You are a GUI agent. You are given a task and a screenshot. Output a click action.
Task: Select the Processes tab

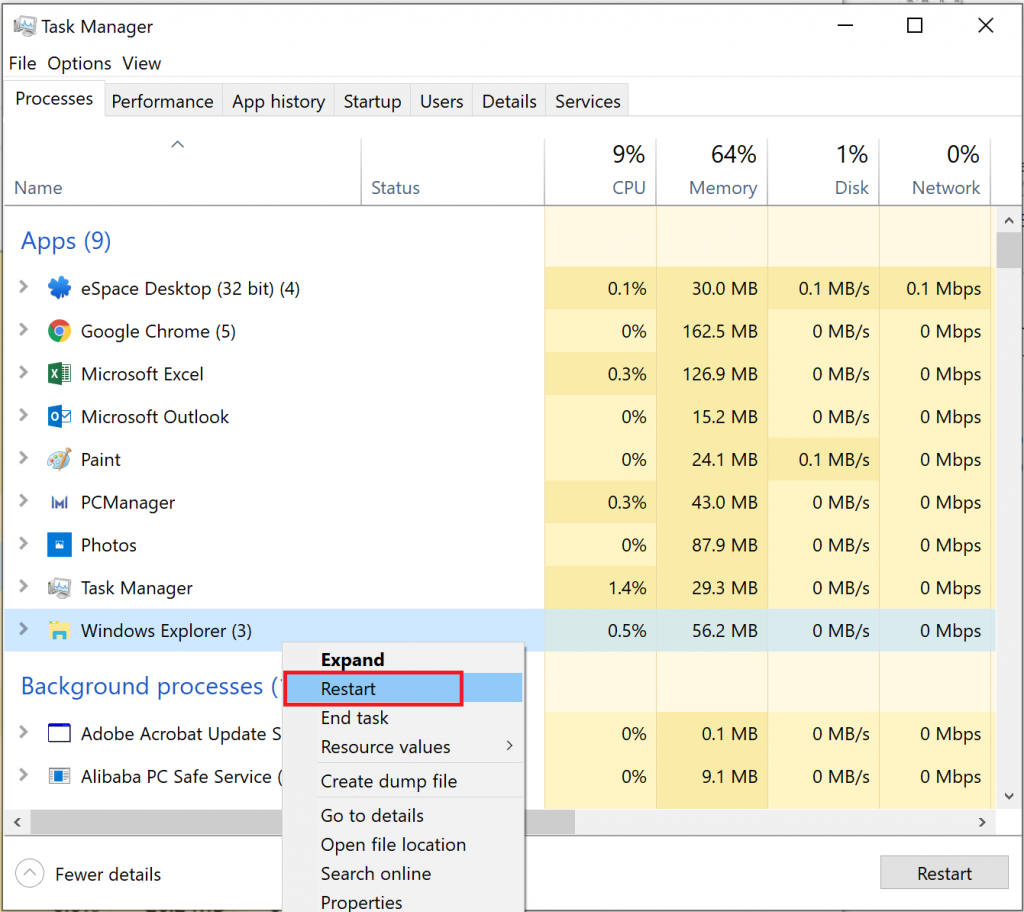tap(54, 99)
